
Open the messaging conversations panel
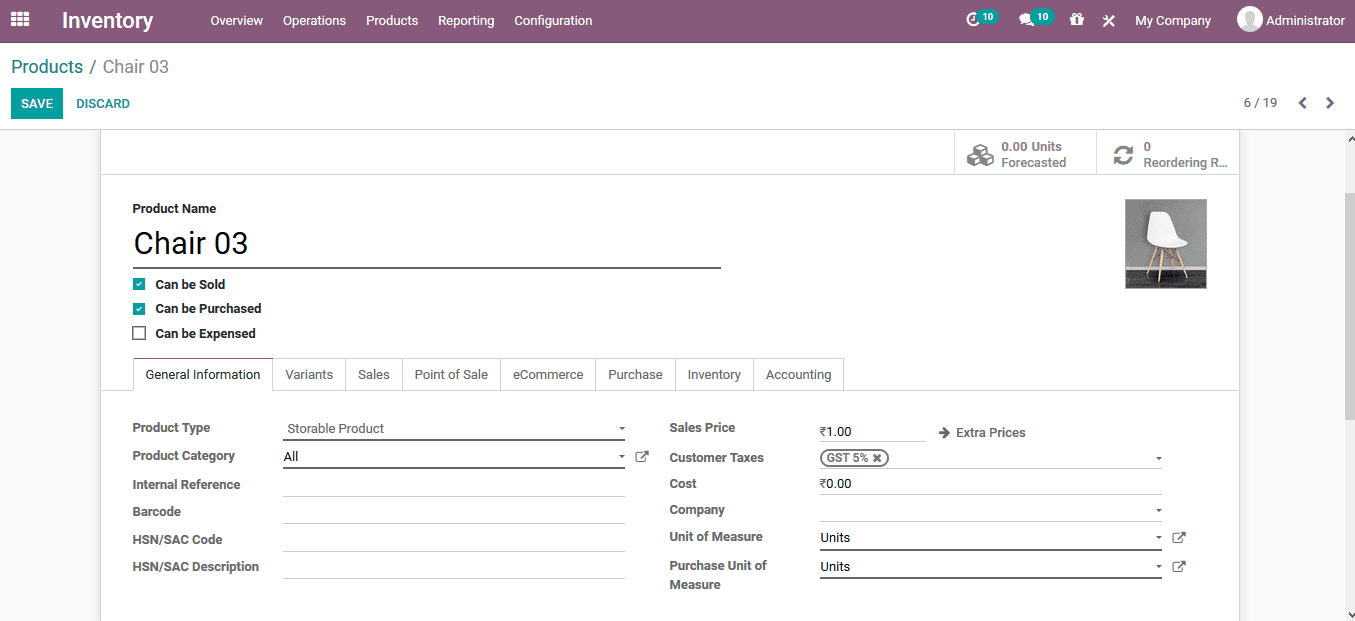click(x=1030, y=17)
